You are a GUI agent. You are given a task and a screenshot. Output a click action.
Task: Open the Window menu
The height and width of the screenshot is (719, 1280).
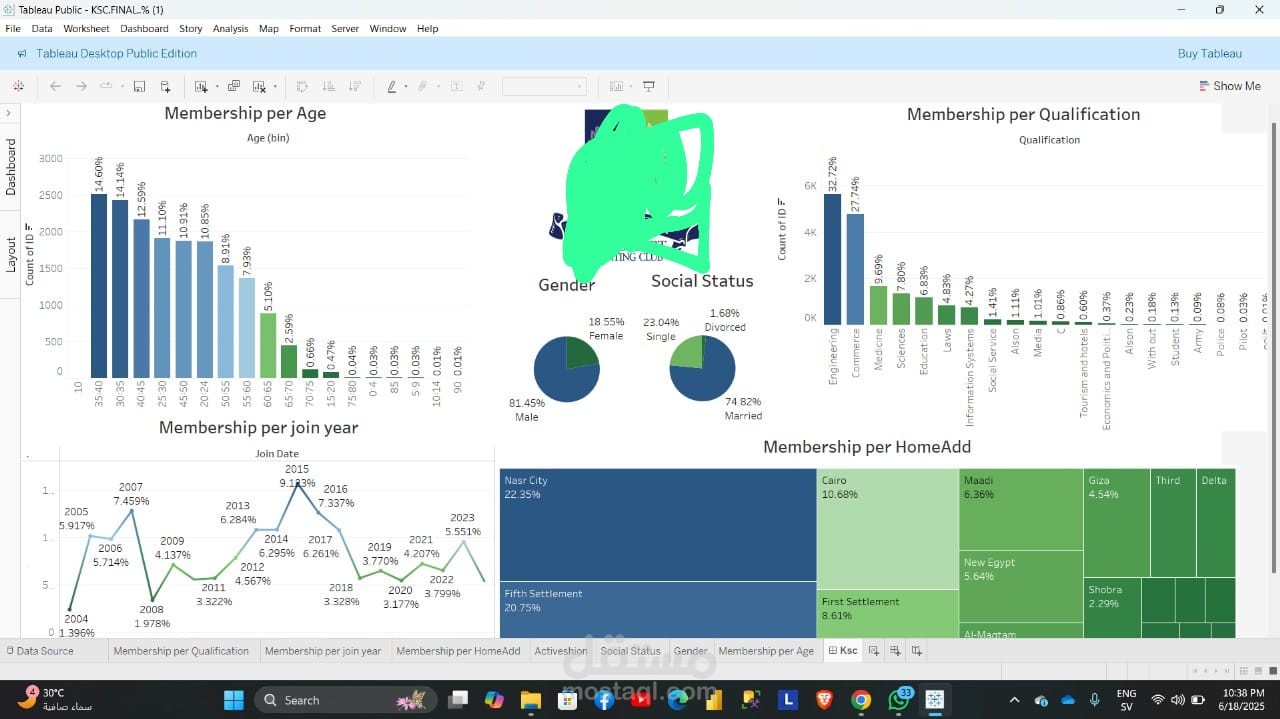388,29
